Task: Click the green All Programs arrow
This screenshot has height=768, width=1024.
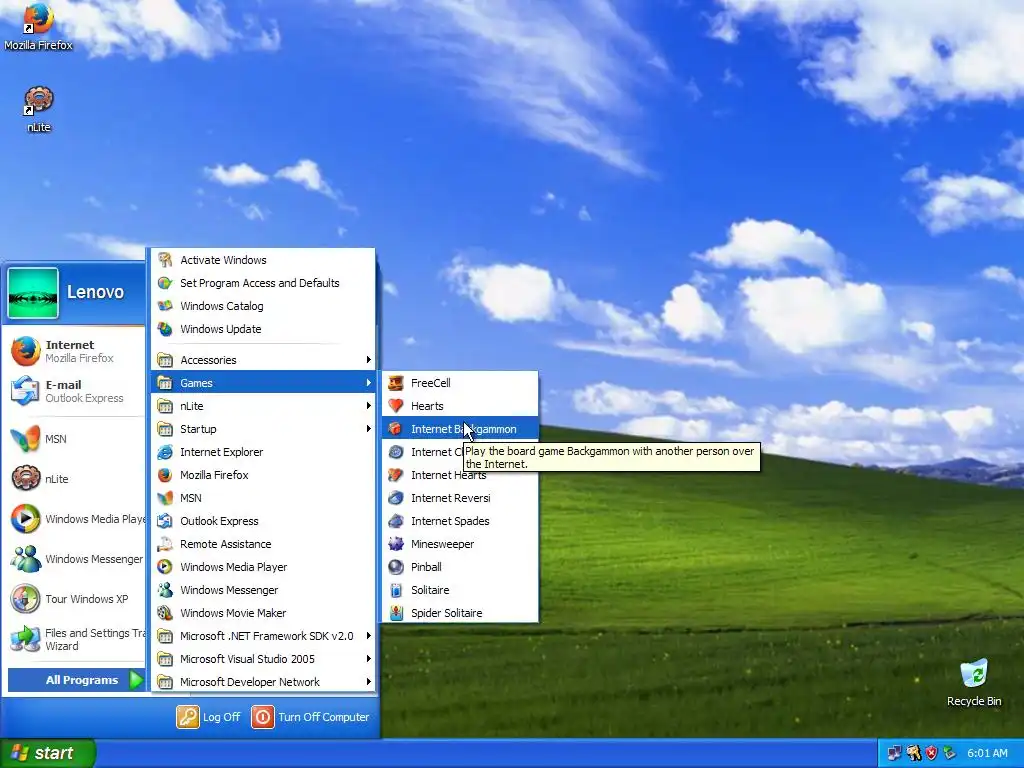Action: (136, 680)
